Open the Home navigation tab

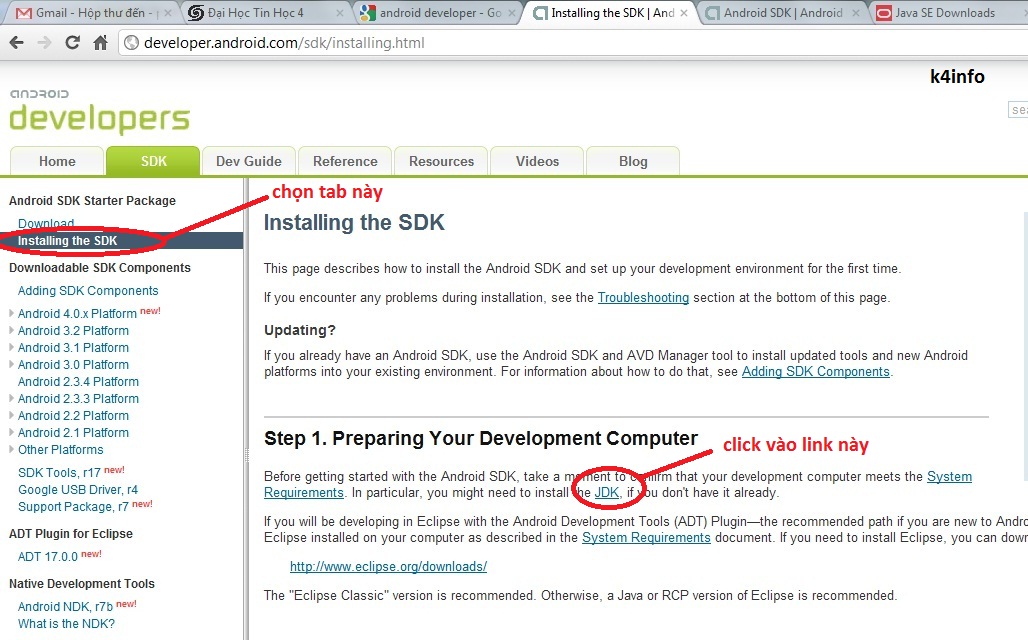pos(57,161)
